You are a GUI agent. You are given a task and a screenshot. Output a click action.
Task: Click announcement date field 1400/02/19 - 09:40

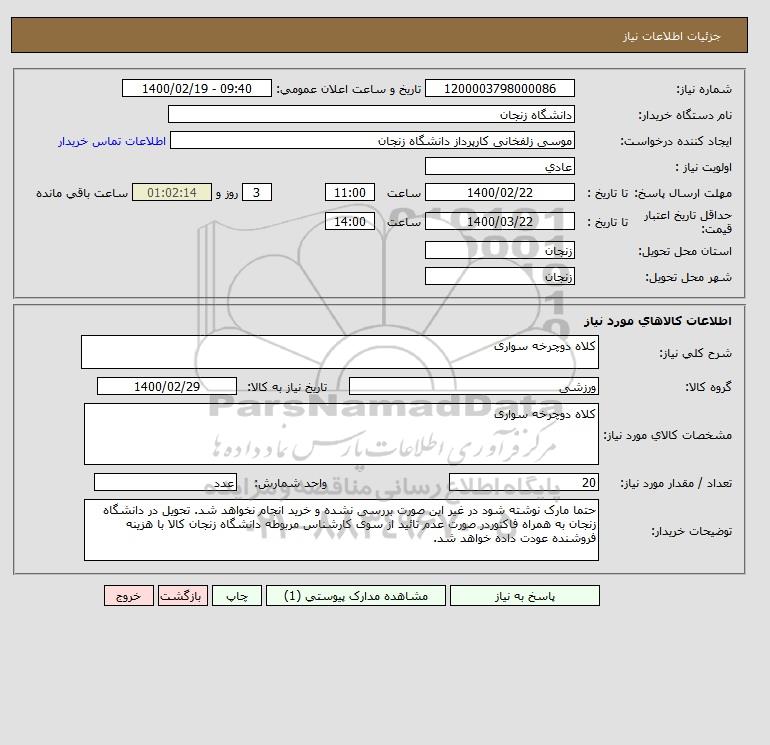point(196,88)
